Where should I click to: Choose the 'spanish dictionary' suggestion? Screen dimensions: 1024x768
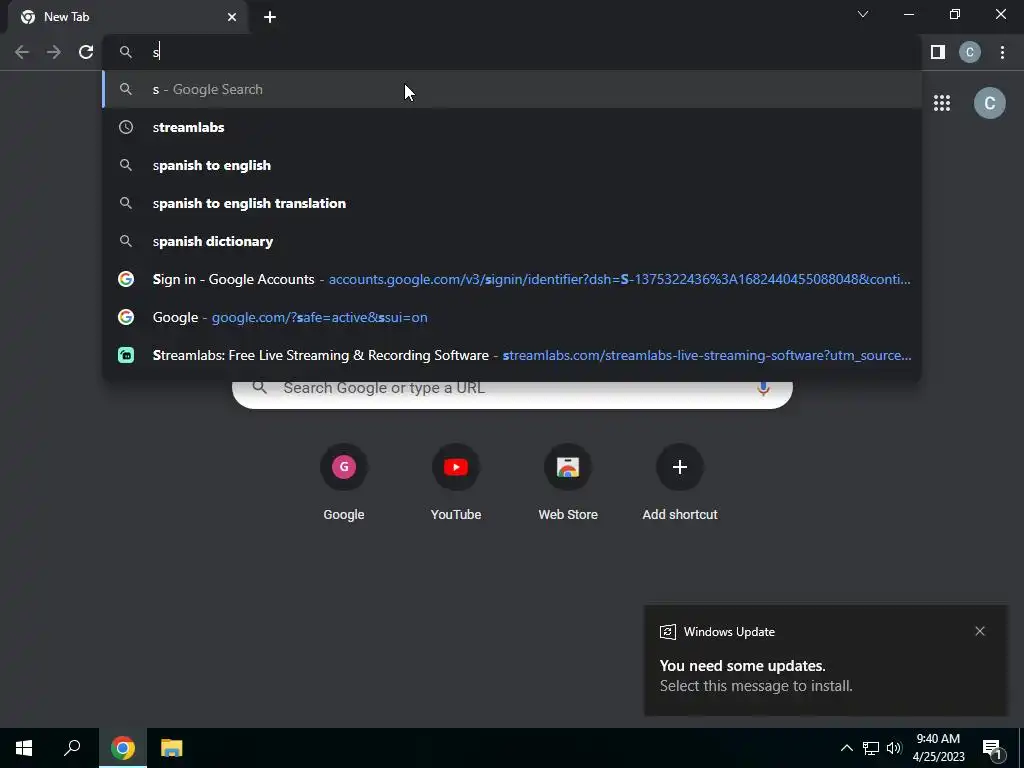pos(512,241)
